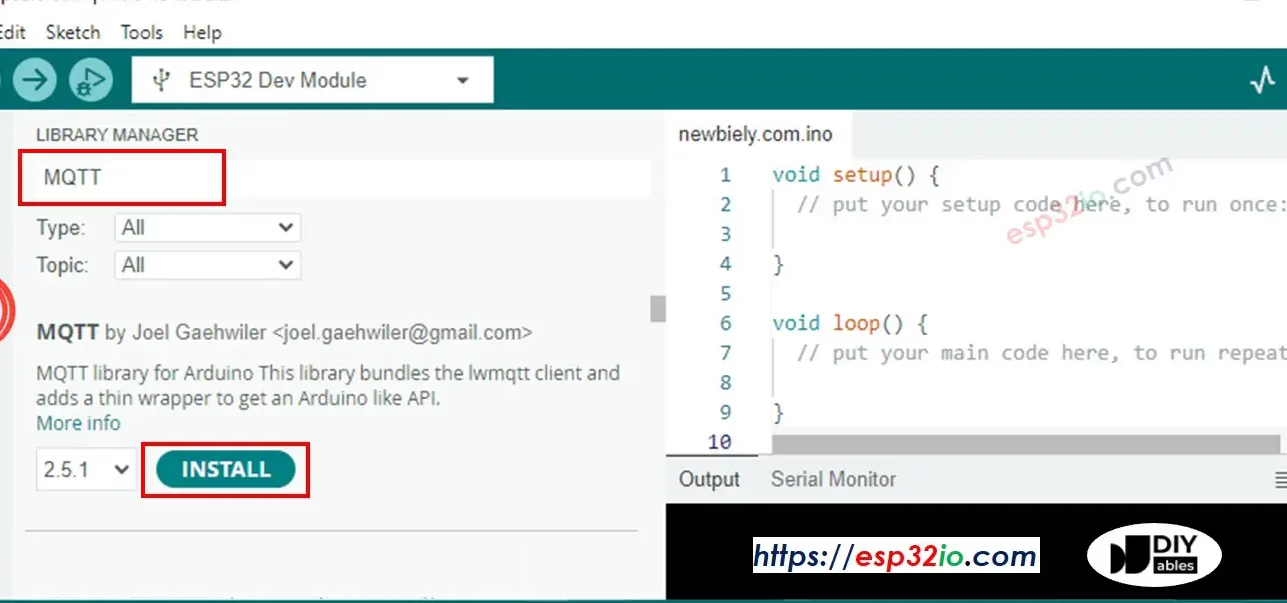This screenshot has width=1287, height=603.
Task: Click the MQTT by Joel Gaehwiler title
Action: [x=284, y=332]
